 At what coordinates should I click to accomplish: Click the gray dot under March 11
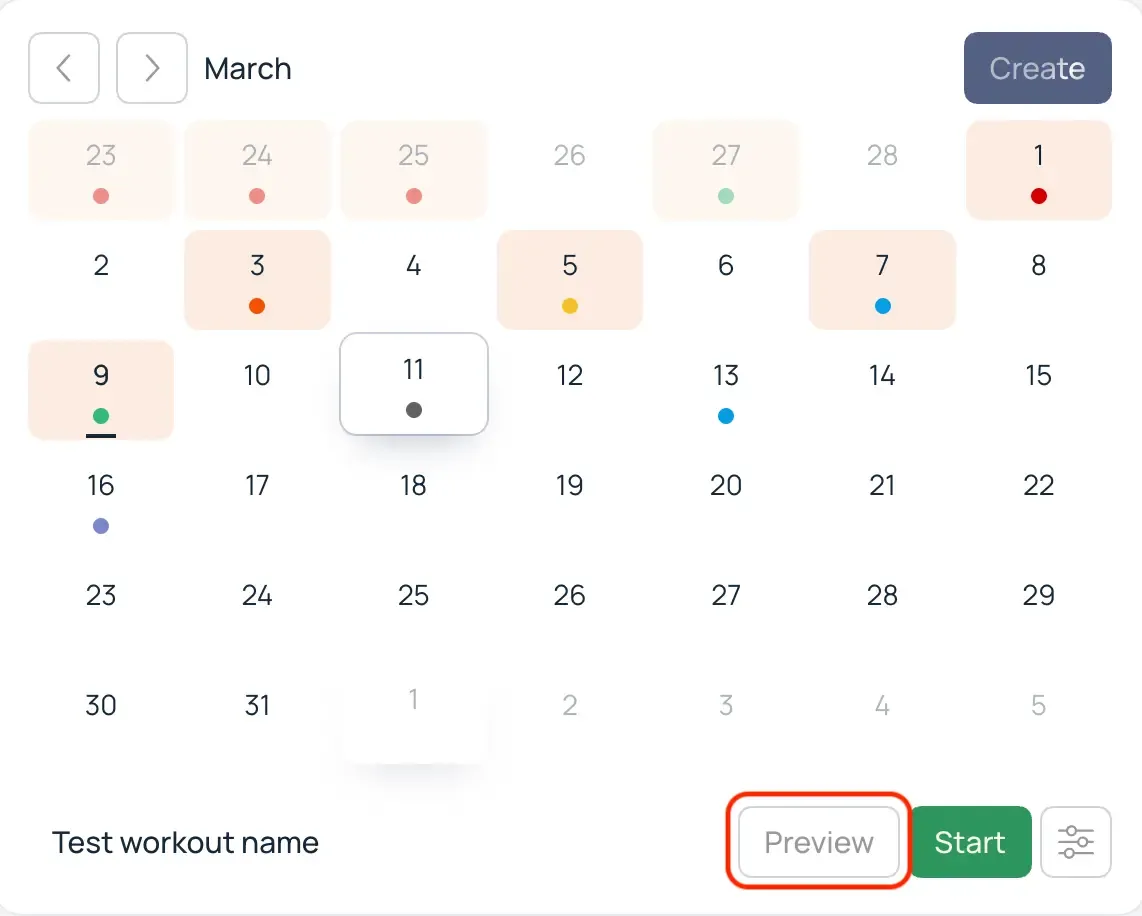pos(413,411)
